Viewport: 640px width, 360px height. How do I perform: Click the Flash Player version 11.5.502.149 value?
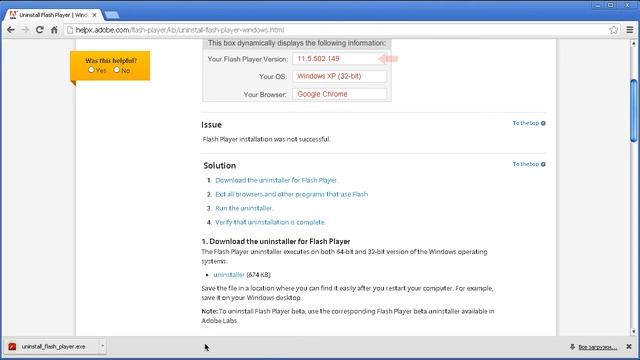point(318,59)
